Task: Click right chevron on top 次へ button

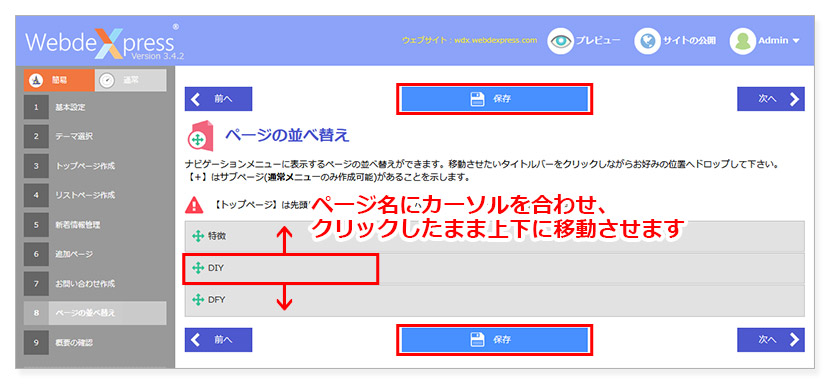Action: pos(794,99)
